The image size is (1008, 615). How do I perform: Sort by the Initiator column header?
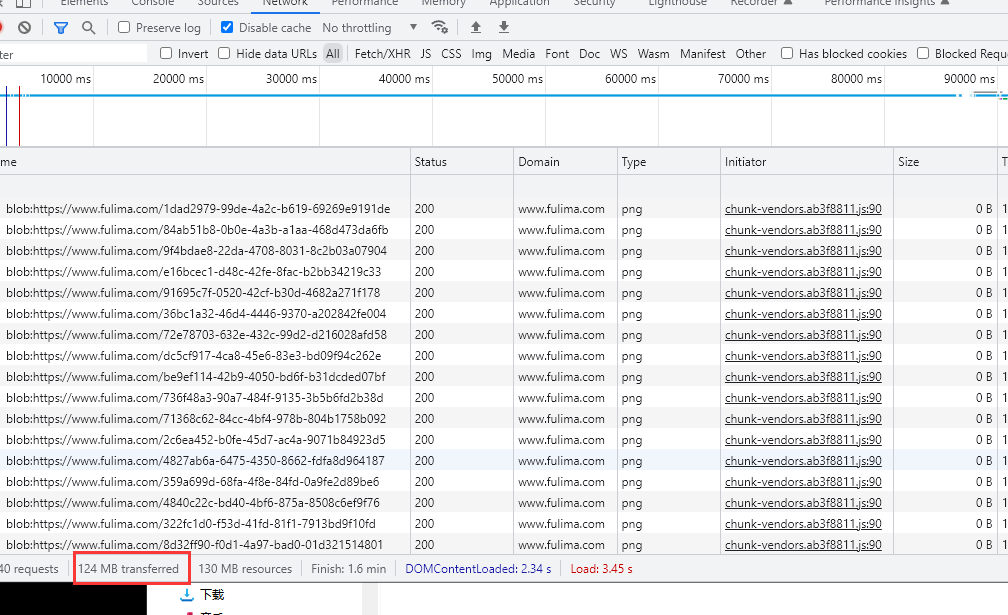point(807,162)
